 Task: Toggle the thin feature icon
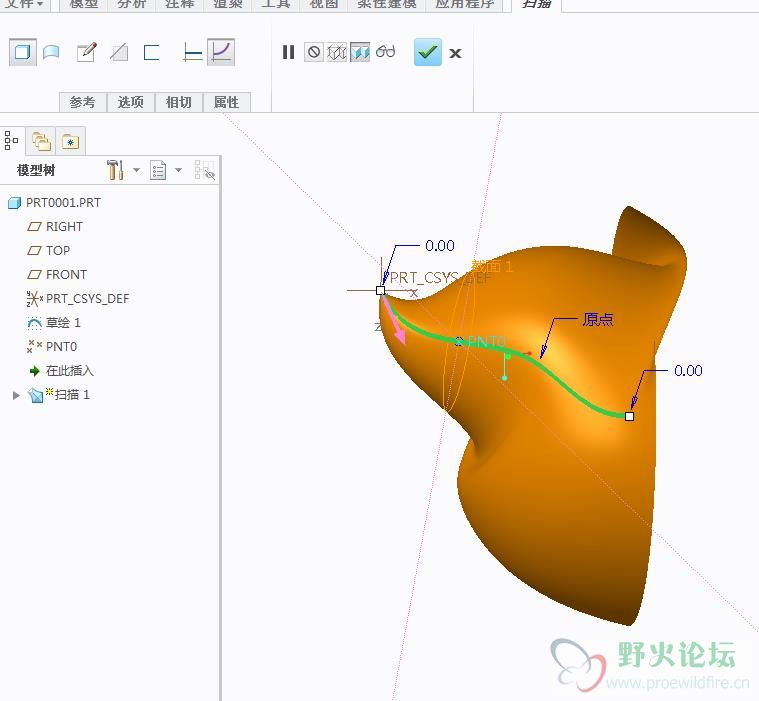click(x=152, y=52)
